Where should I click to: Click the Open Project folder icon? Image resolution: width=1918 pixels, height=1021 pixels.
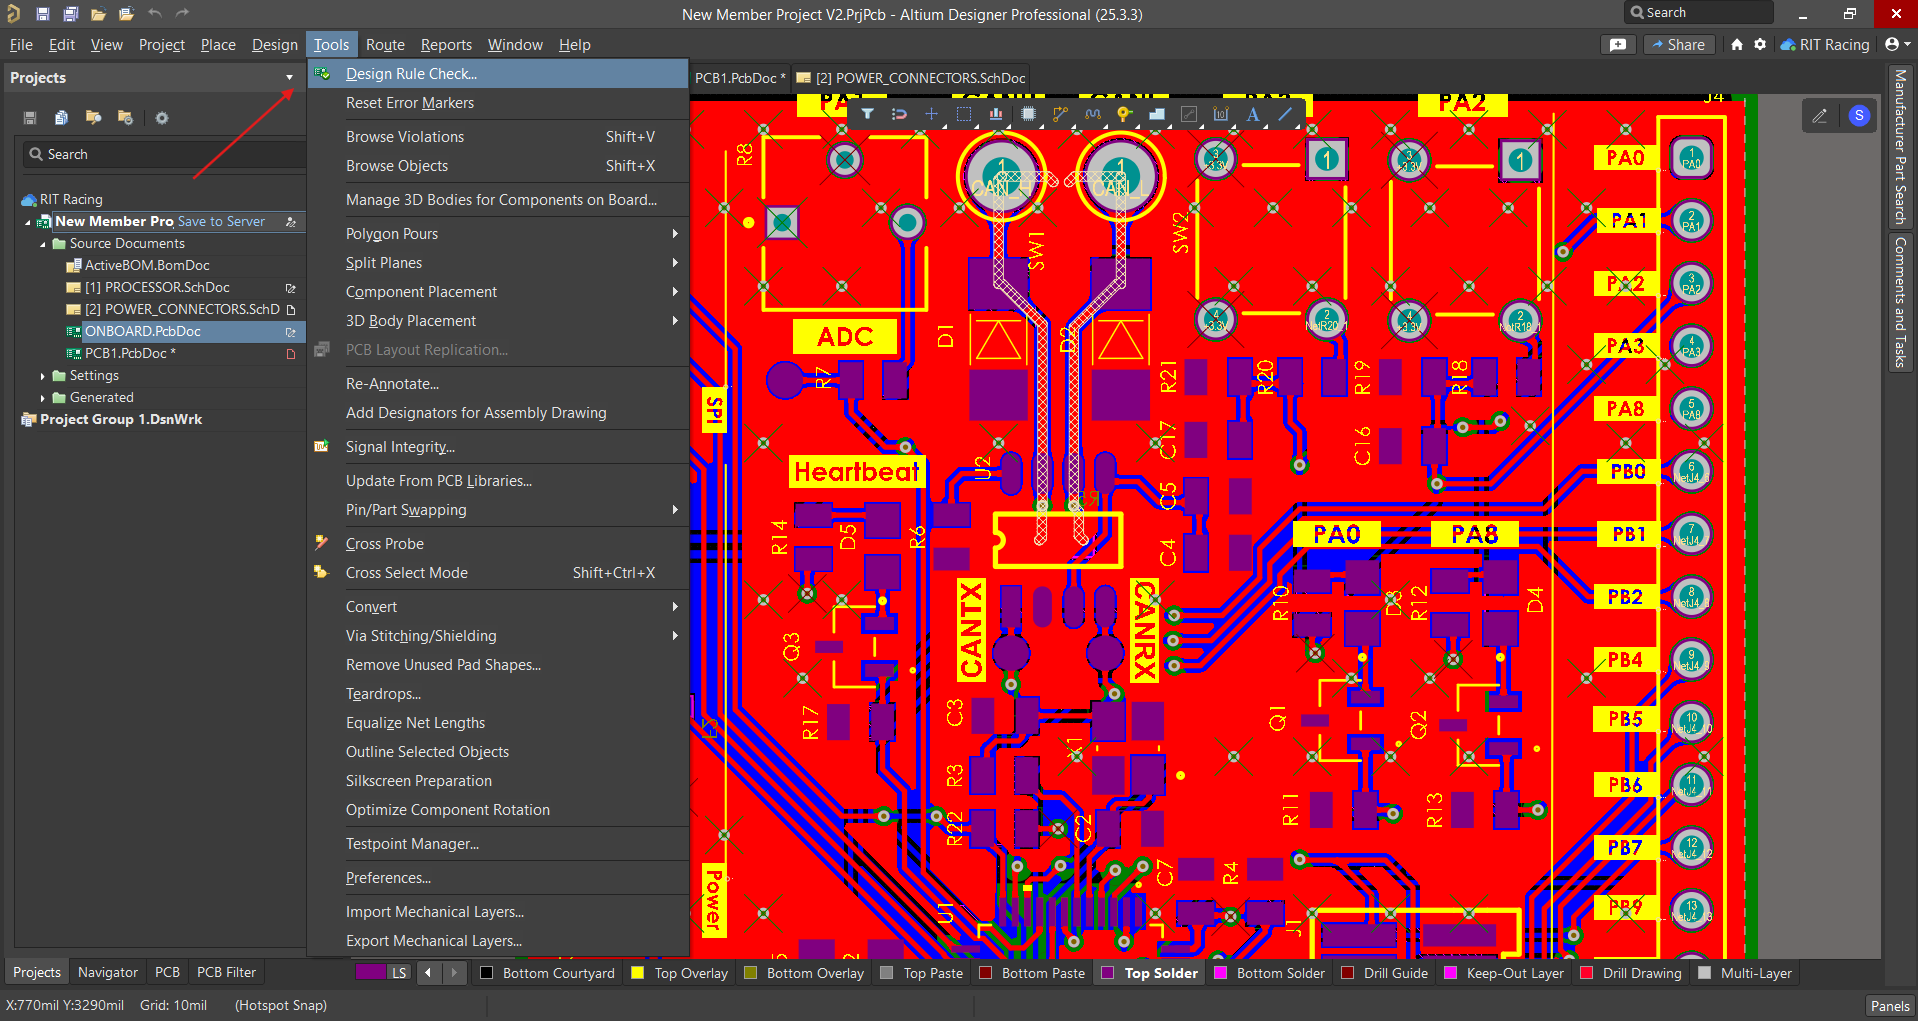click(126, 14)
